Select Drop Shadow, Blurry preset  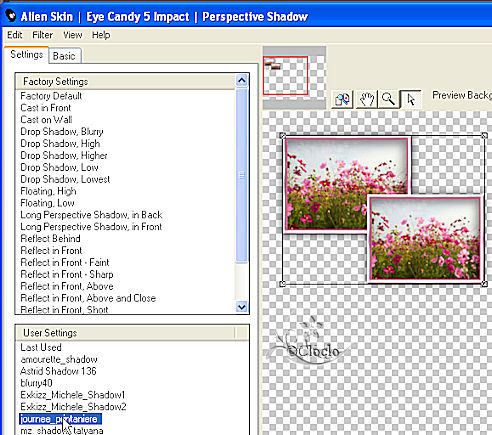[62, 132]
